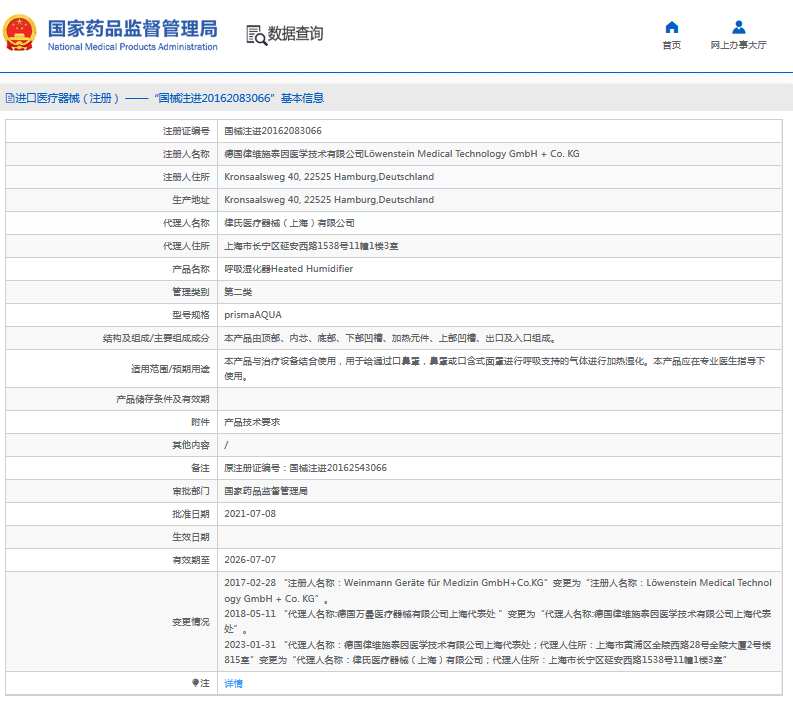793x701 pixels.
Task: Select management class 第二类
Action: (x=238, y=292)
